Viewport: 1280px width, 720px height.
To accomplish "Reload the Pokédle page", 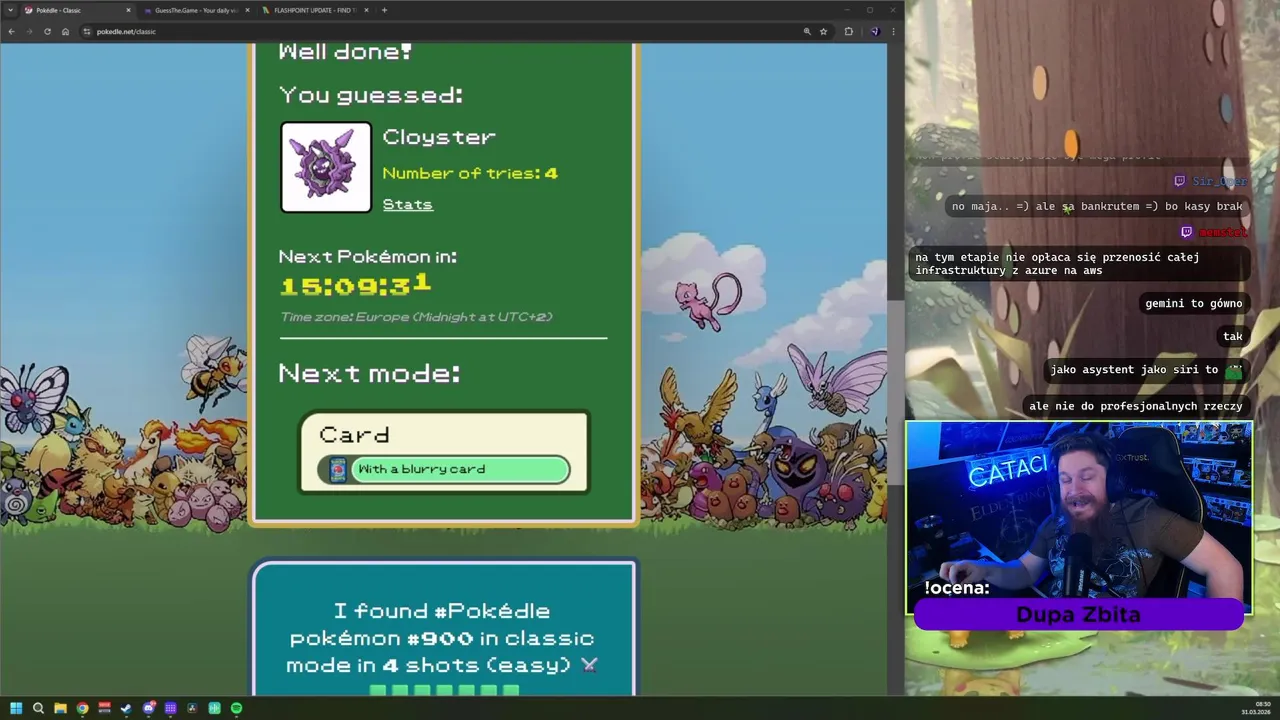I will pyautogui.click(x=47, y=31).
